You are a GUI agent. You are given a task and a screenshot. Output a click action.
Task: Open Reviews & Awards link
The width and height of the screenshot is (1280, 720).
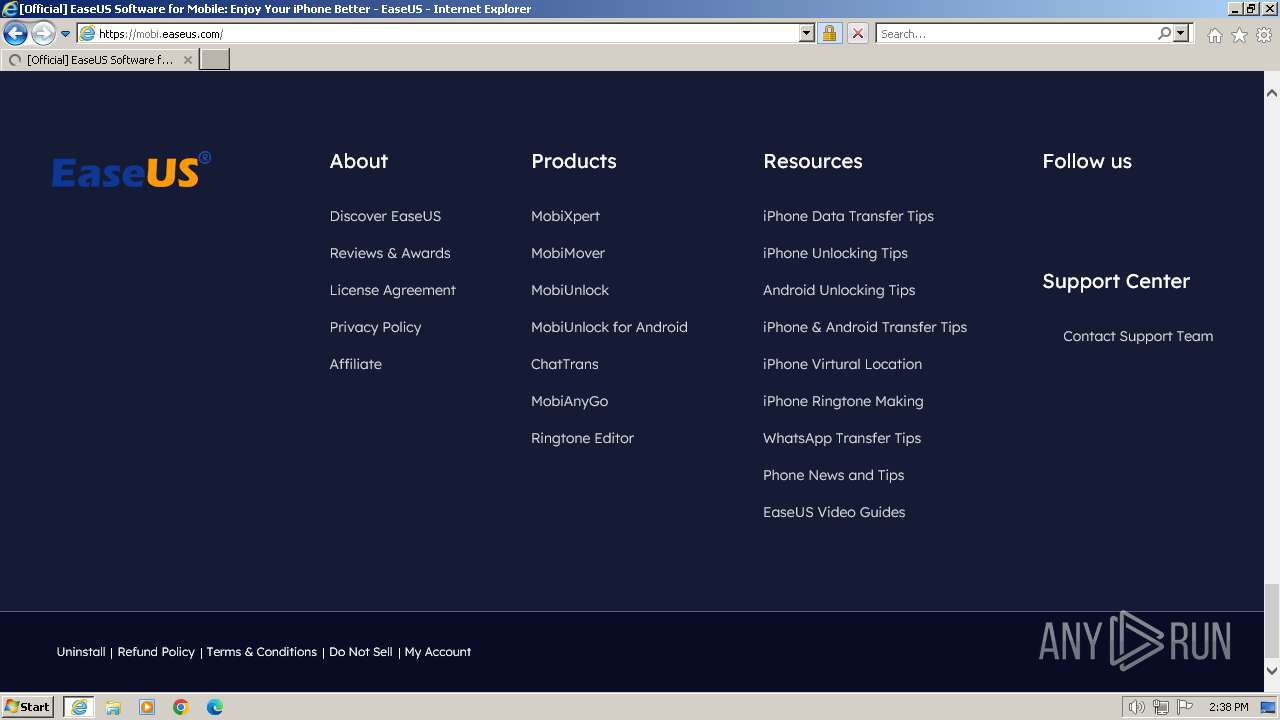(x=390, y=253)
